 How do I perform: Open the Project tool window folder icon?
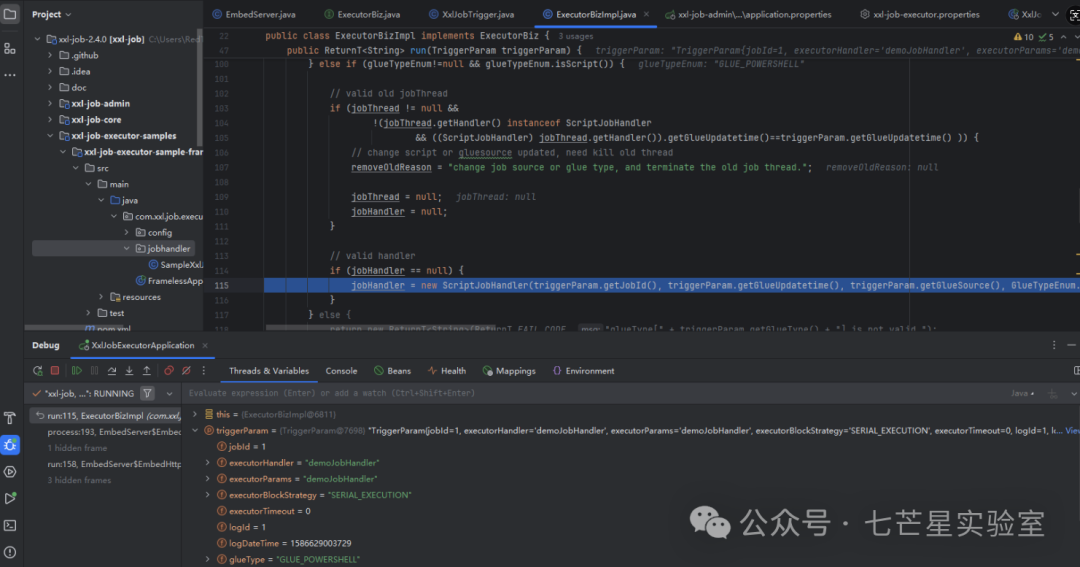pyautogui.click(x=10, y=14)
